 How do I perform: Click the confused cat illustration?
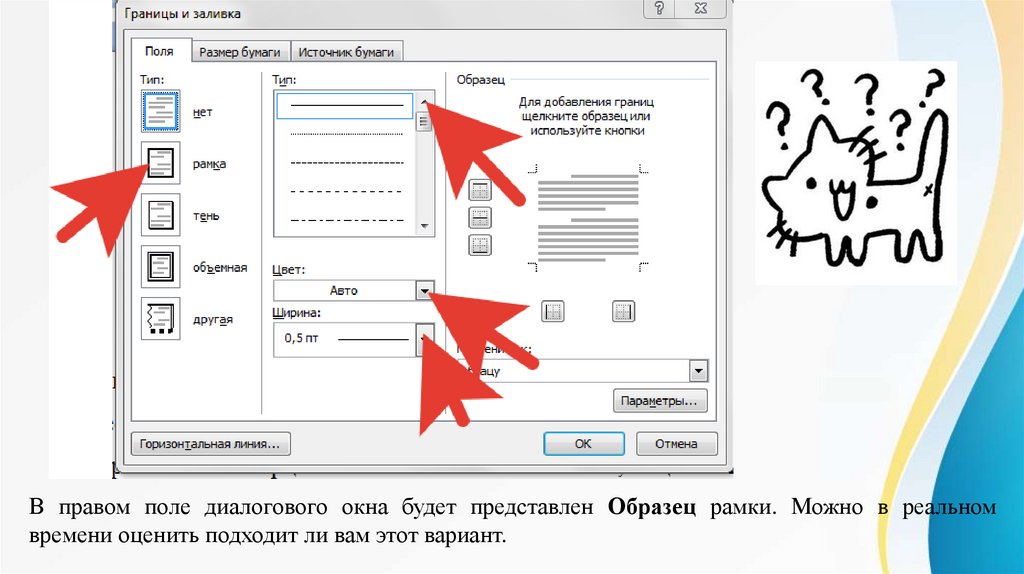point(856,173)
